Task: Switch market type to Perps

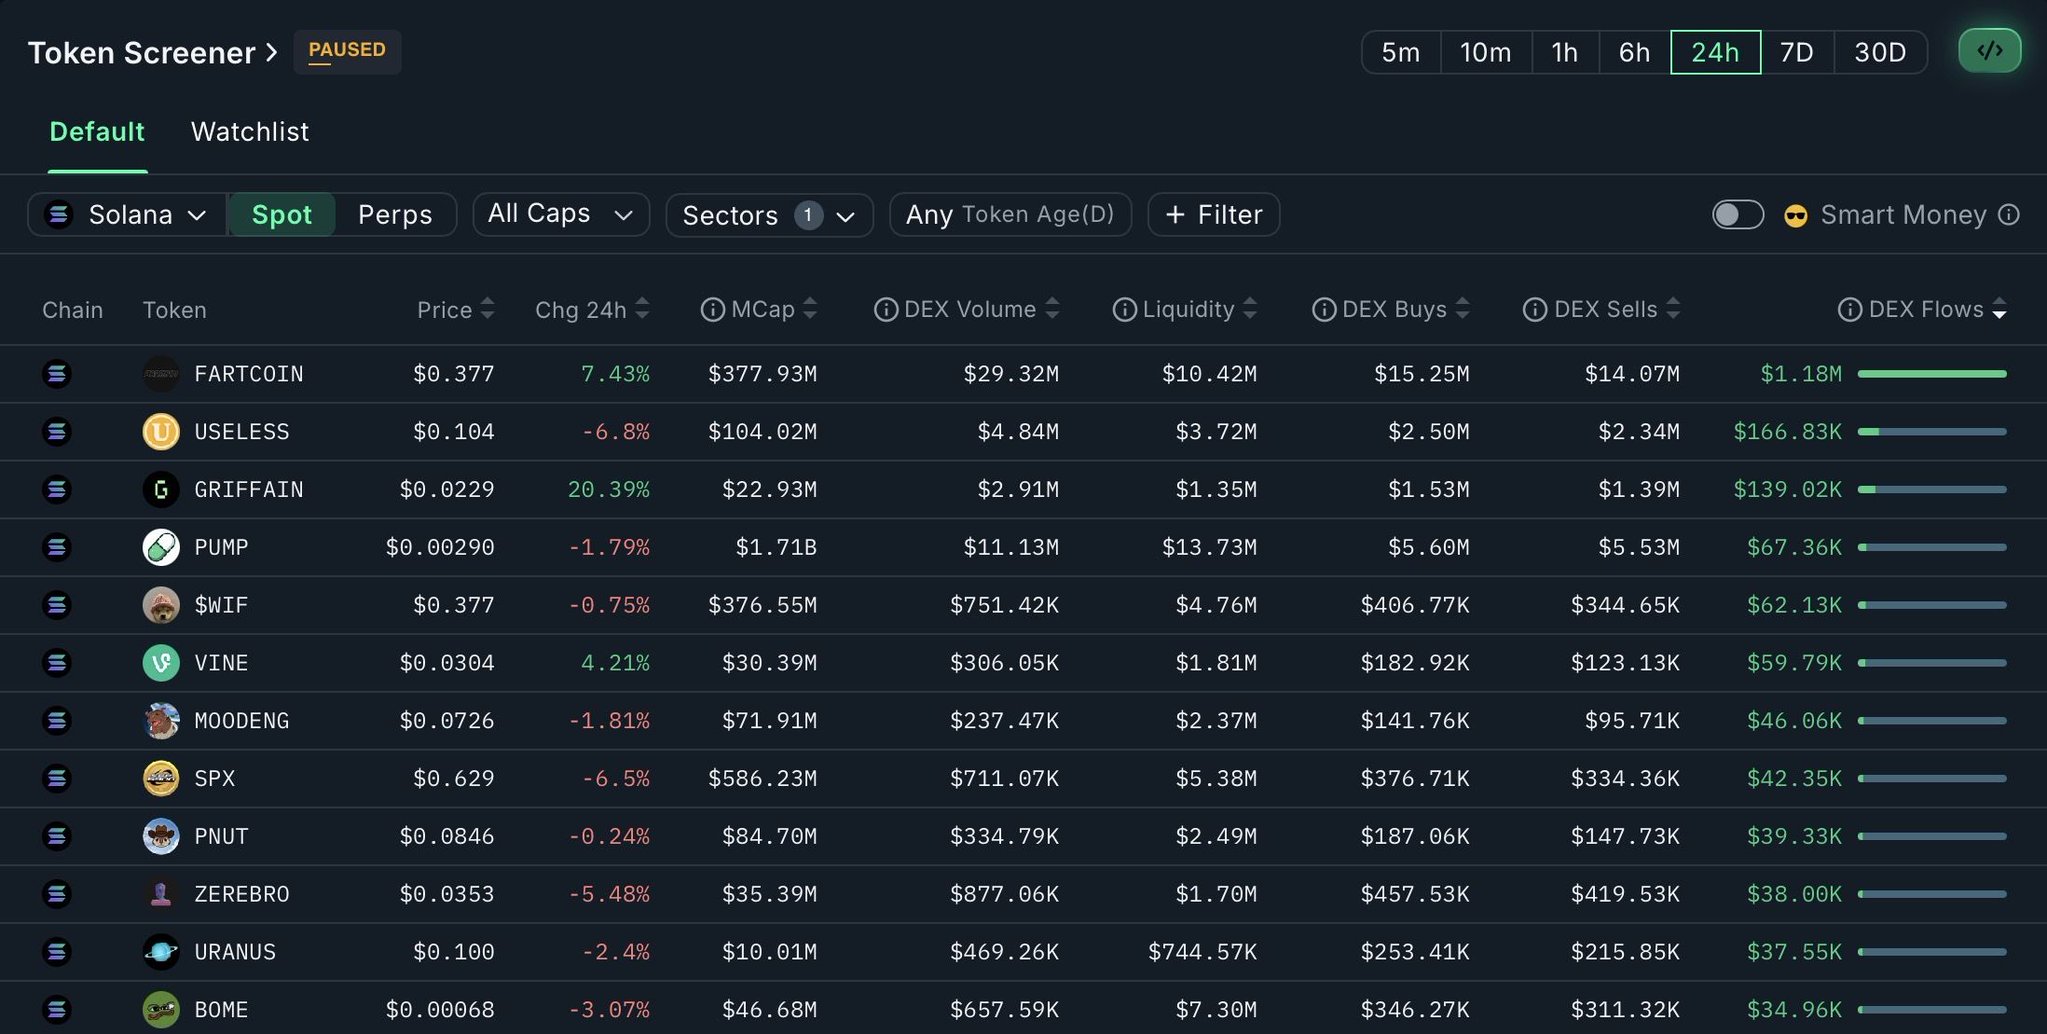Action: (395, 215)
